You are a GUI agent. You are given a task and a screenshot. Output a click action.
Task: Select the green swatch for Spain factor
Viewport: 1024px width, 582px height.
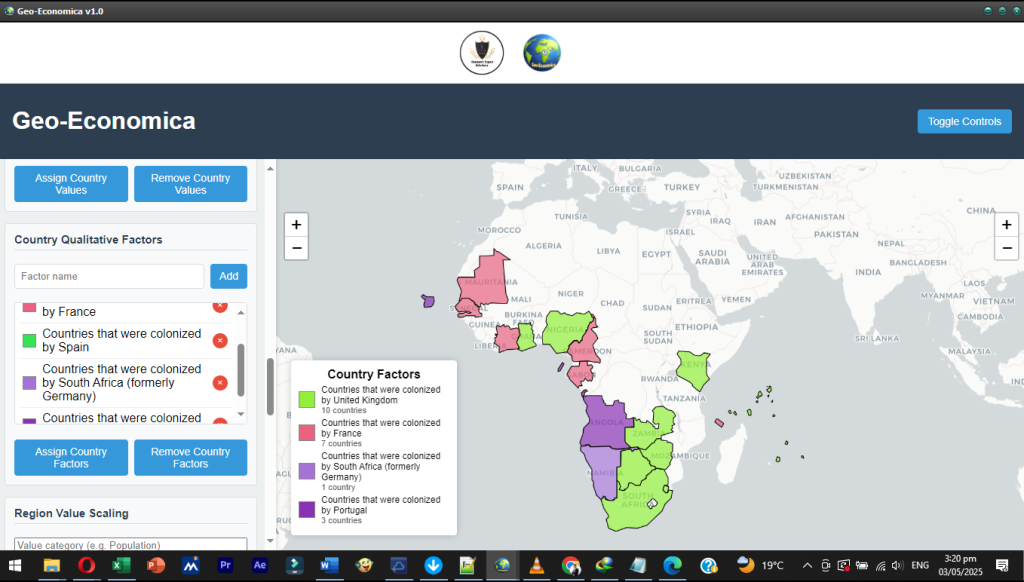pyautogui.click(x=29, y=341)
